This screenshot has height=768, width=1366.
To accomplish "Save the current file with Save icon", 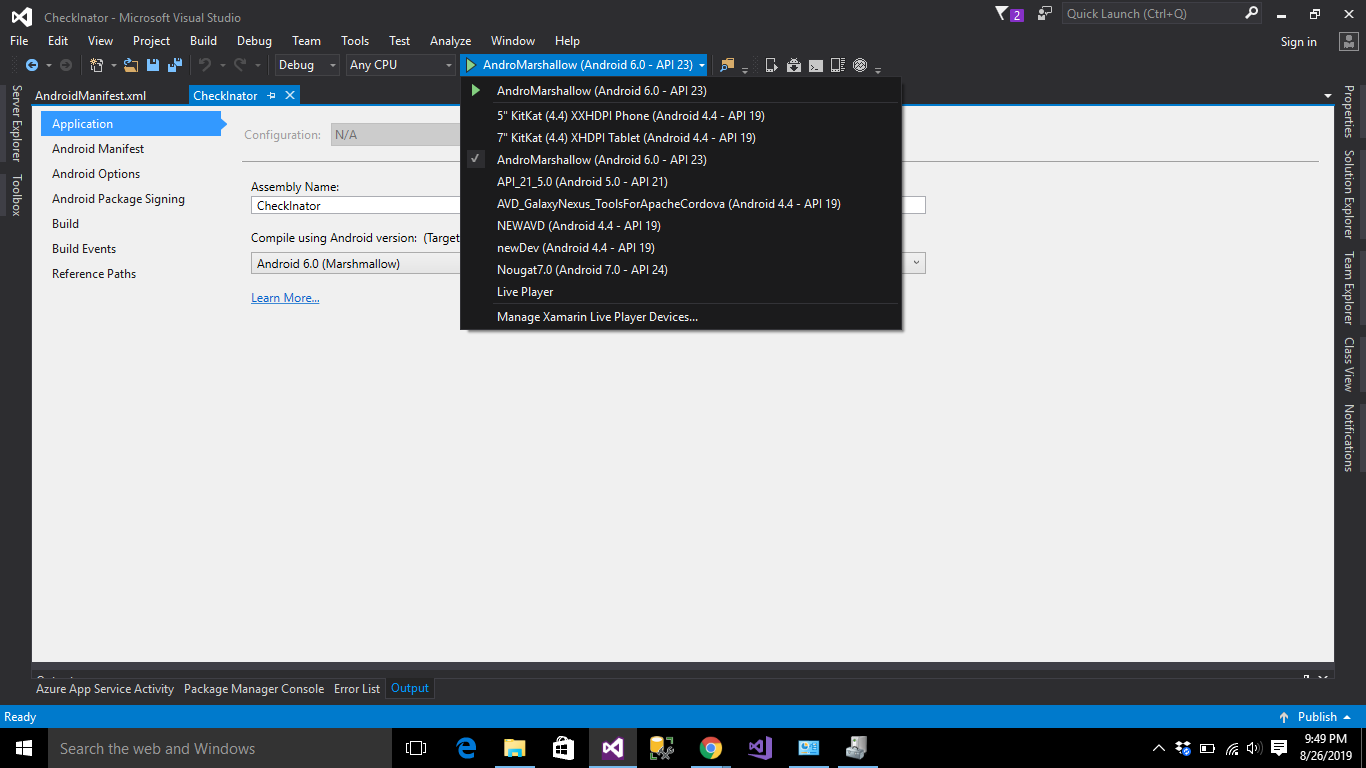I will [x=153, y=65].
